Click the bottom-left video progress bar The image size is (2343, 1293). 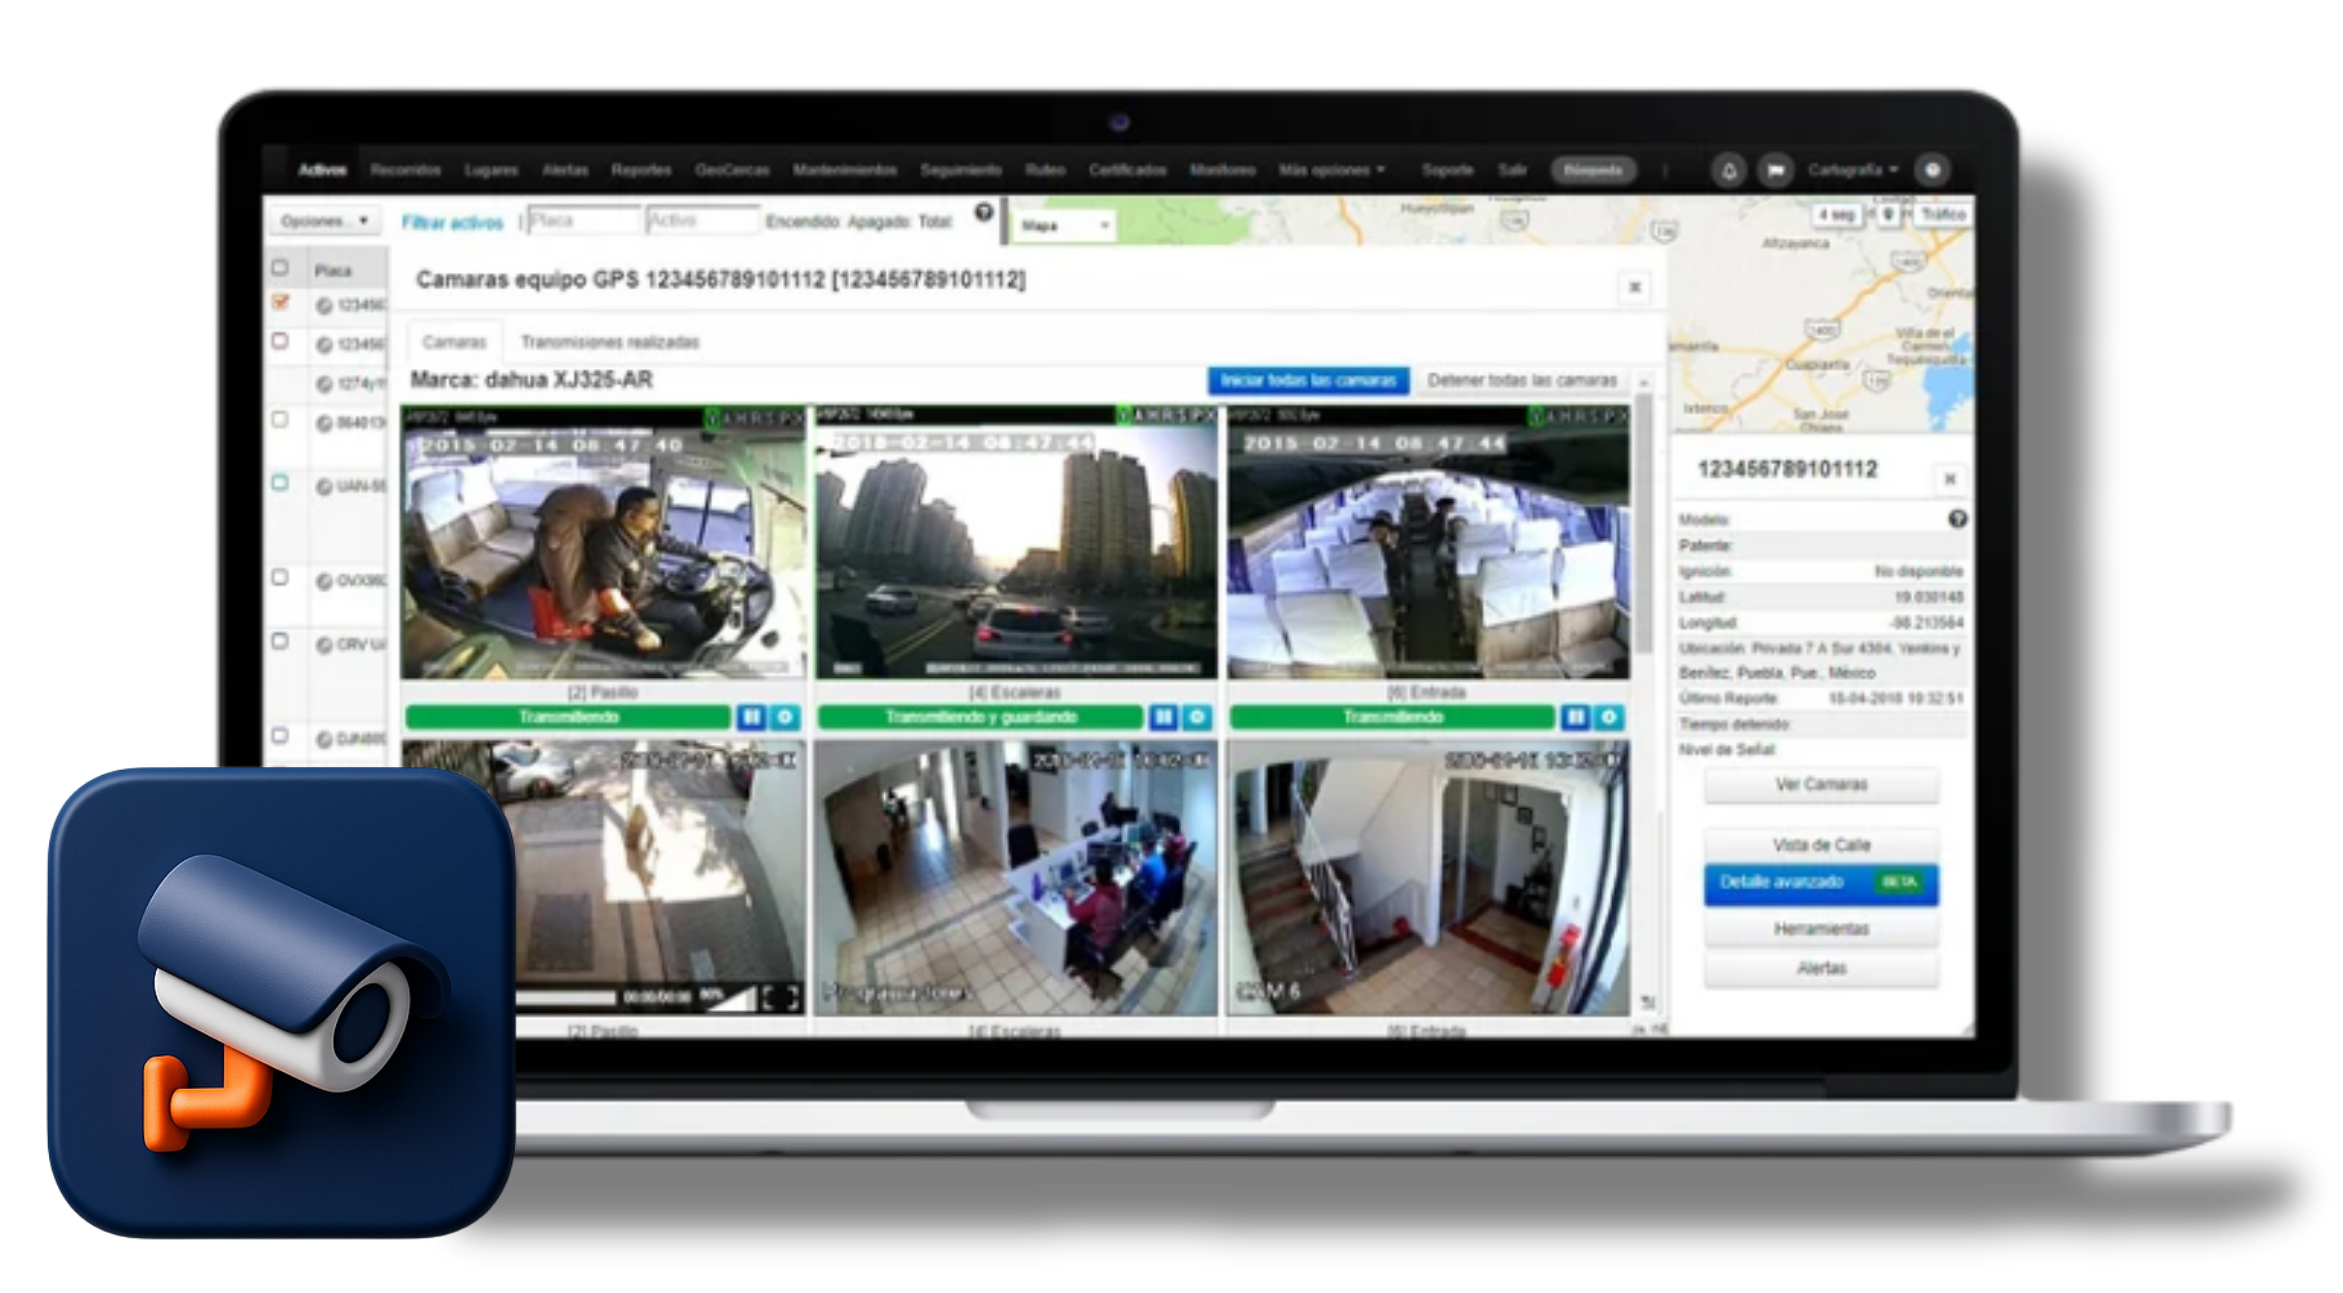point(565,997)
